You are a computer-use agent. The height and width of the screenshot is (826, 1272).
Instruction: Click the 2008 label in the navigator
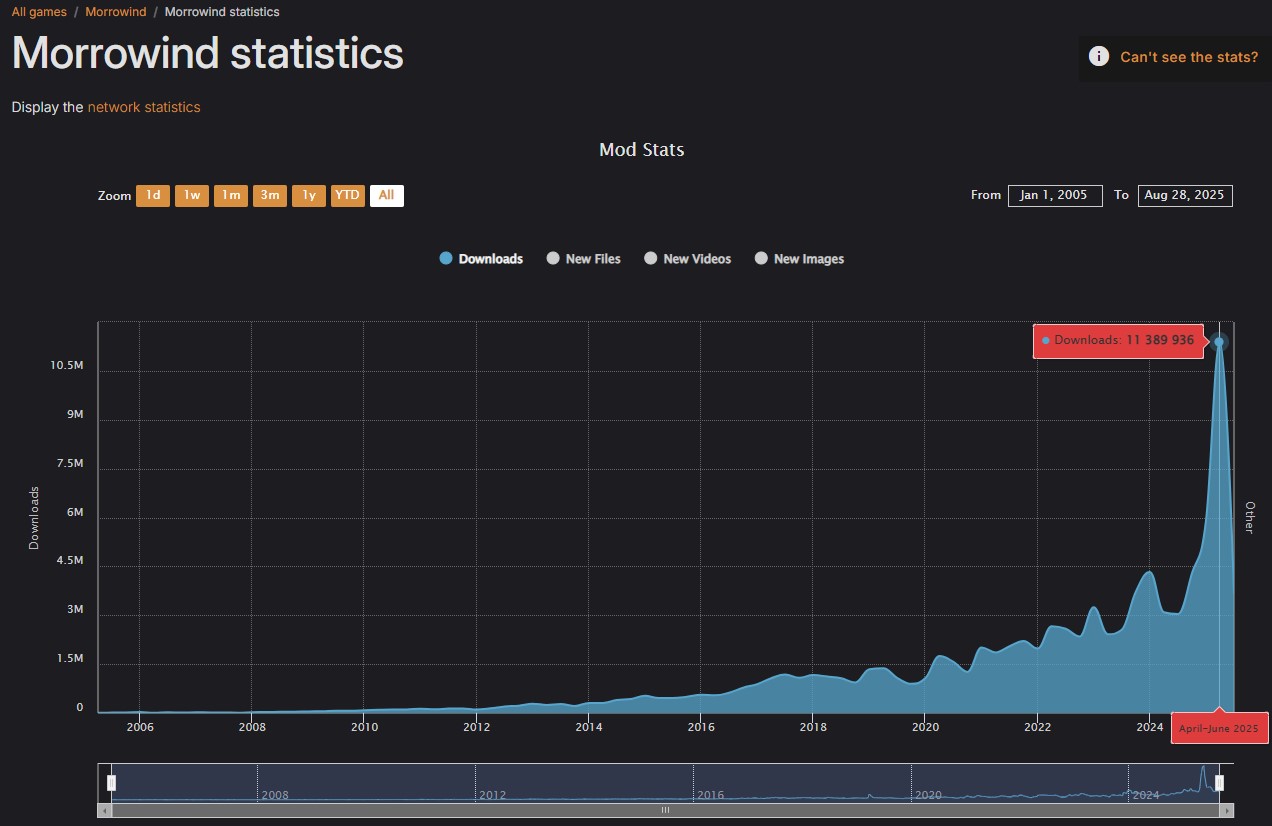[x=275, y=795]
